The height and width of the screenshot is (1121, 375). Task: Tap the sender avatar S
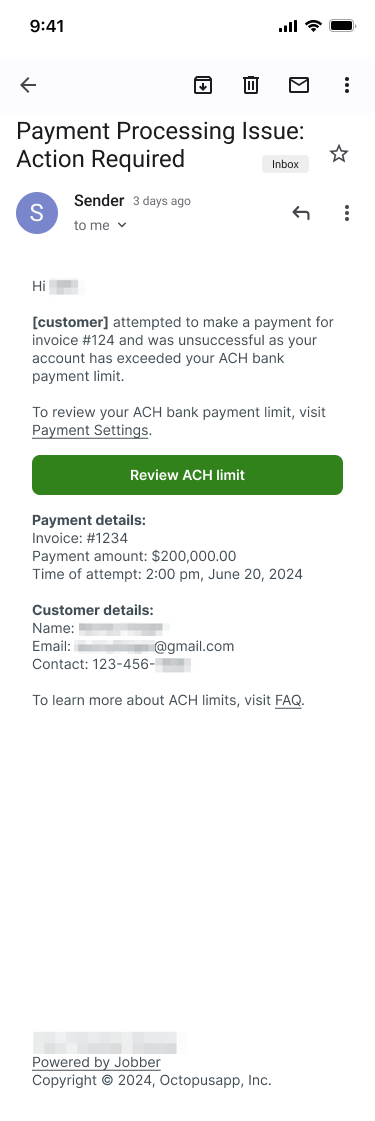pyautogui.click(x=37, y=212)
